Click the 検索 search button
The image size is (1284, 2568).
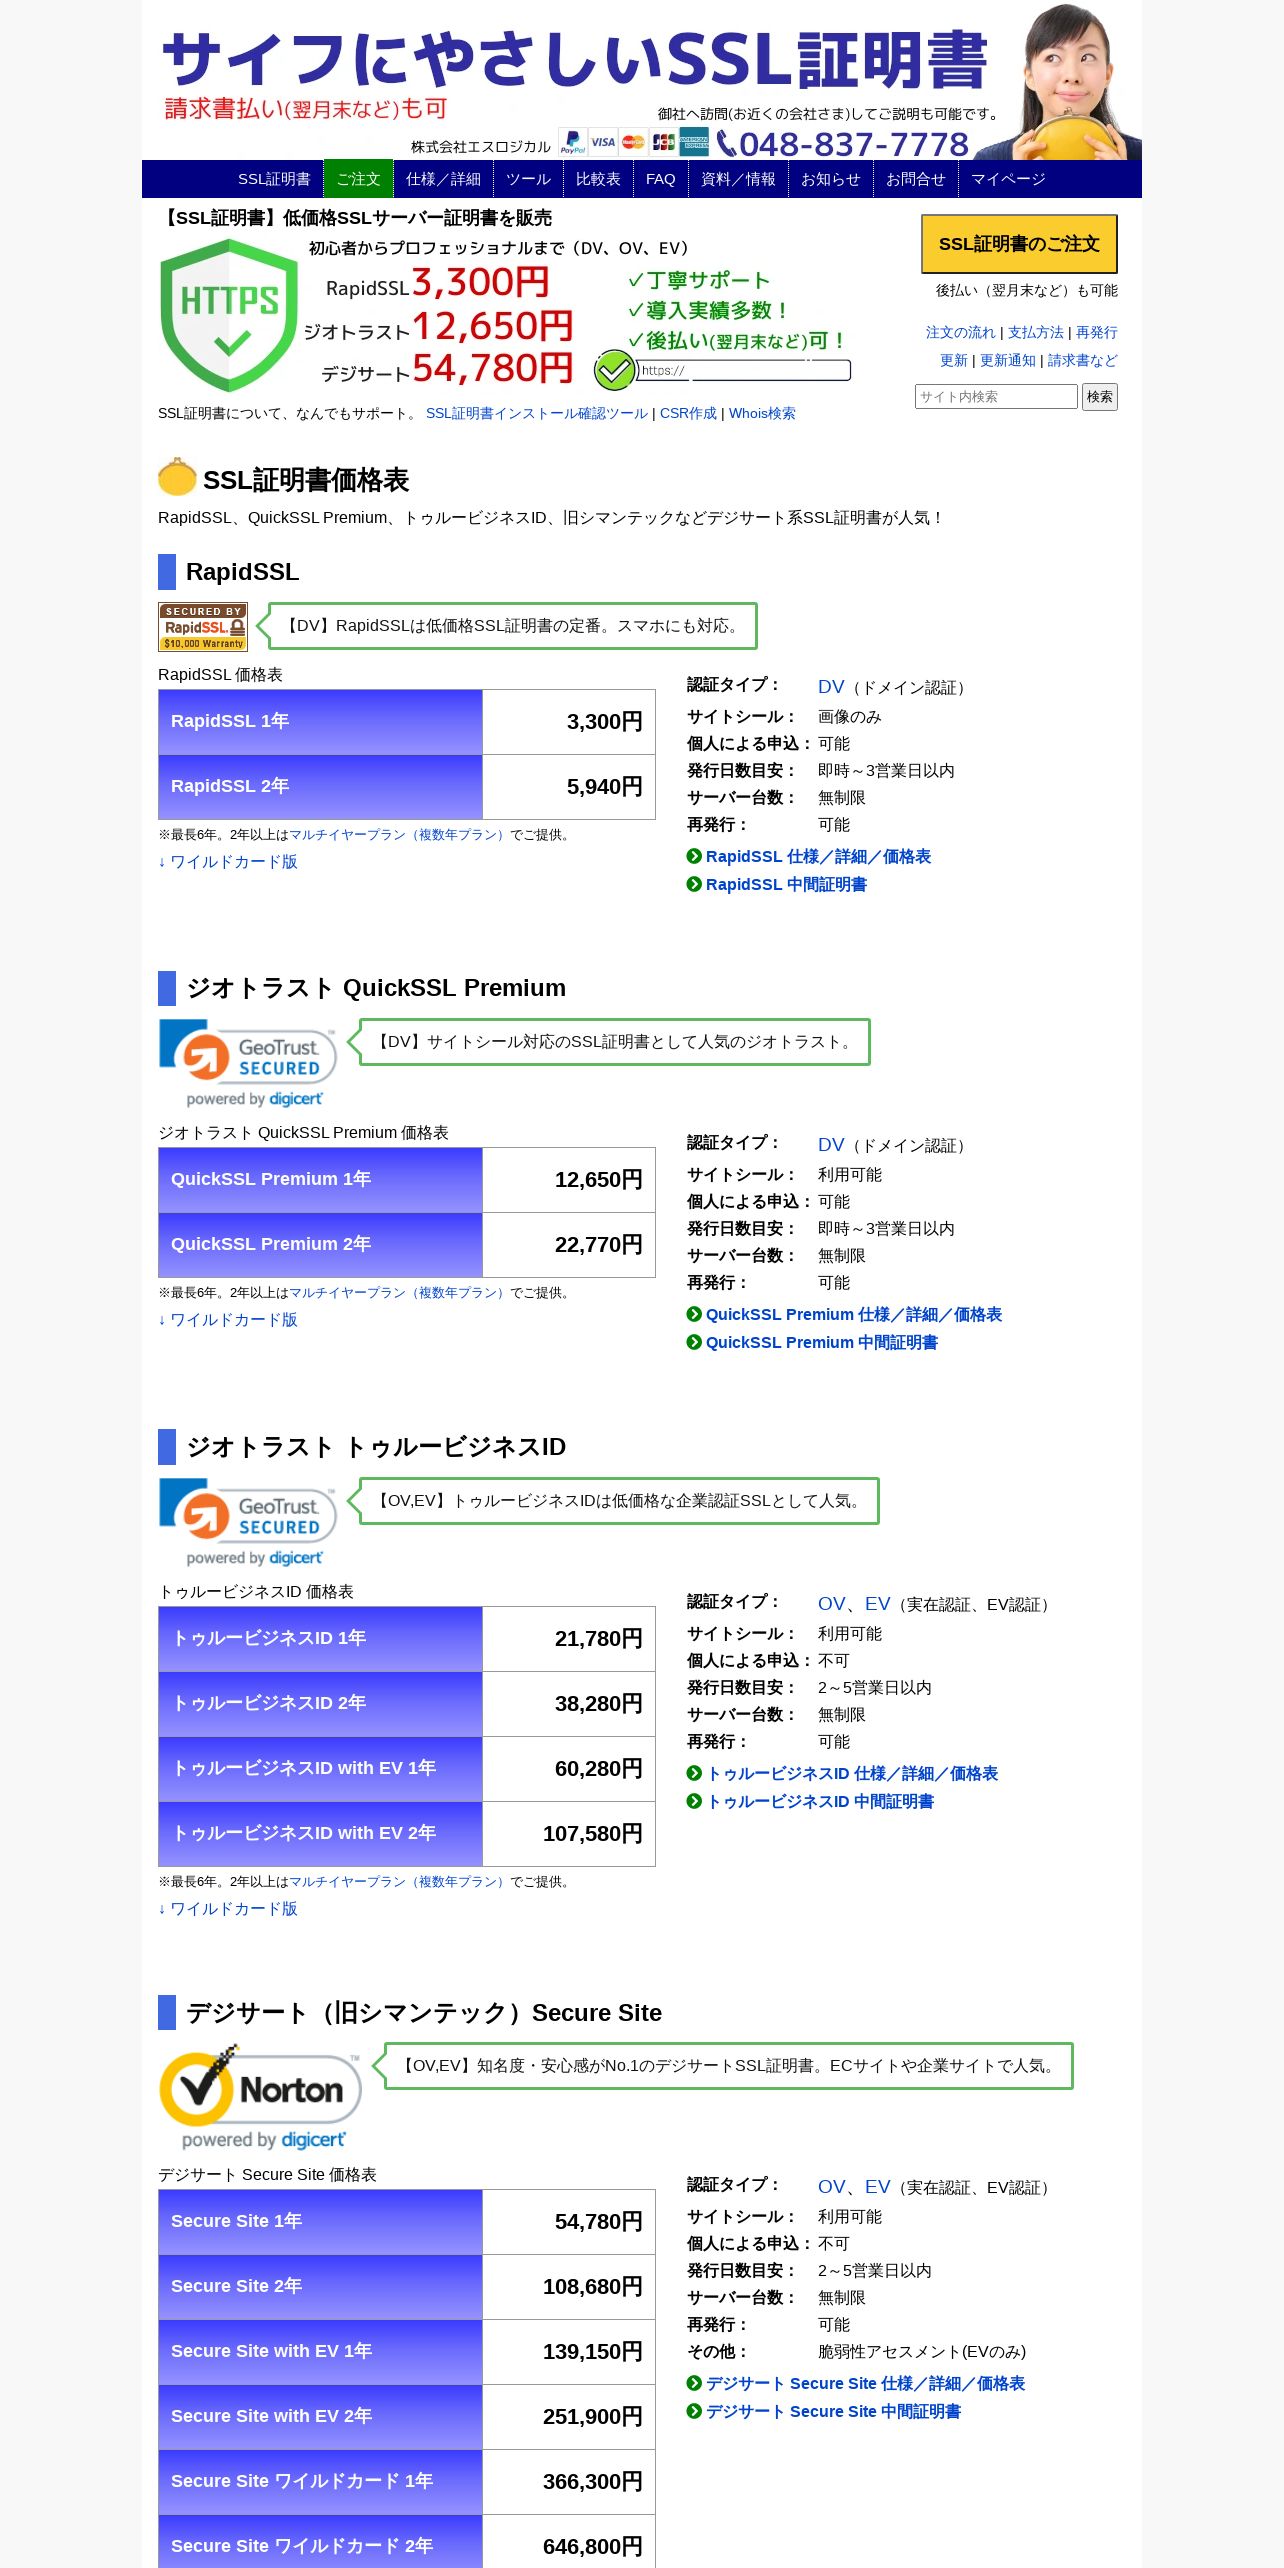pos(1100,397)
